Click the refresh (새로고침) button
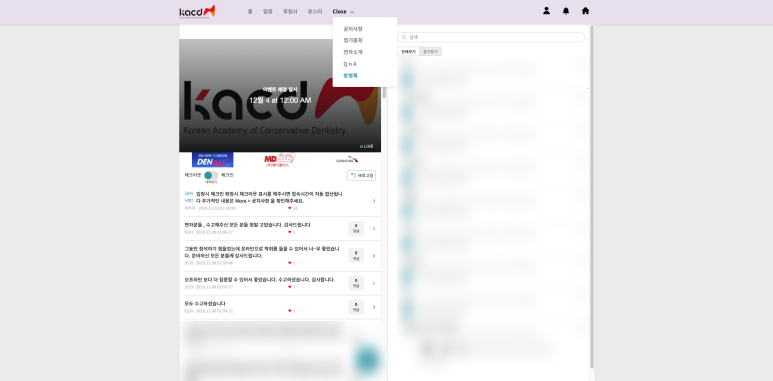The image size is (773, 381). (x=361, y=175)
